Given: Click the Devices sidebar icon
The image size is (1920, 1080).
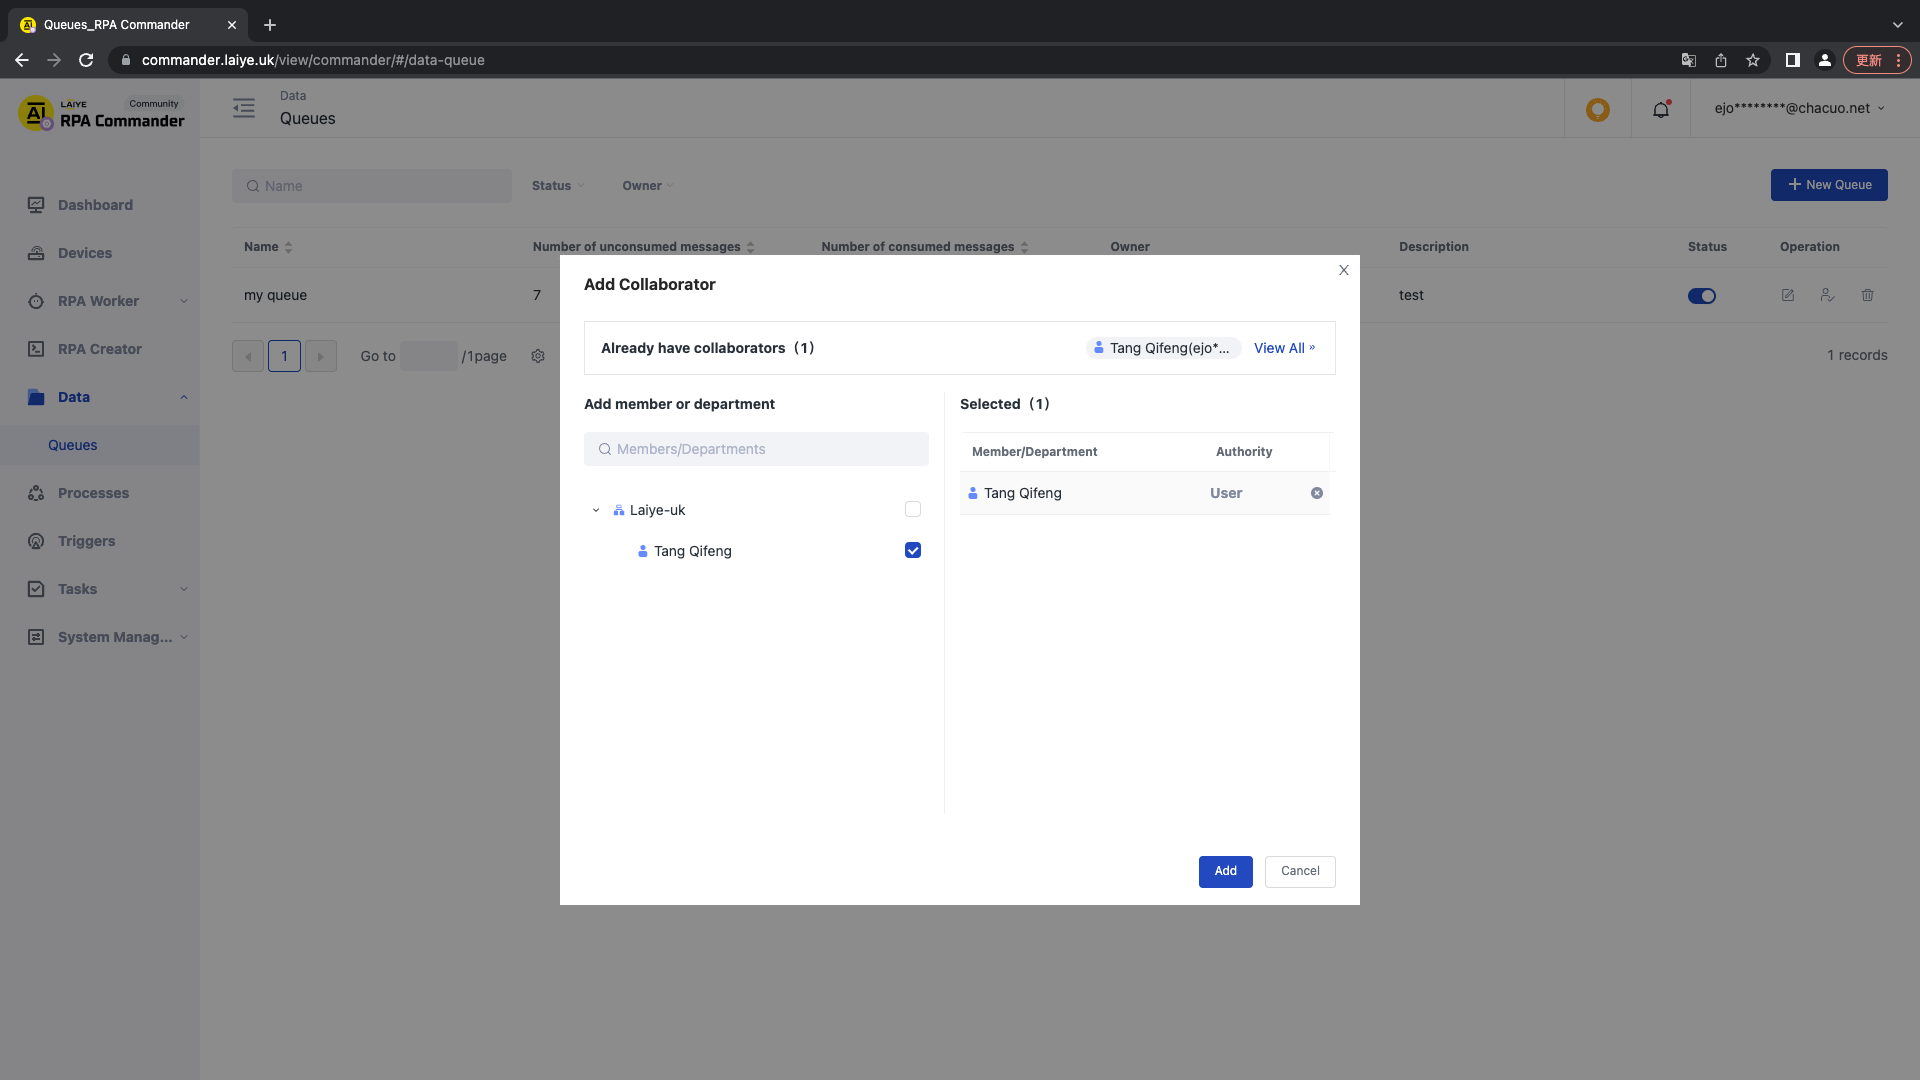Looking at the screenshot, I should coord(36,253).
